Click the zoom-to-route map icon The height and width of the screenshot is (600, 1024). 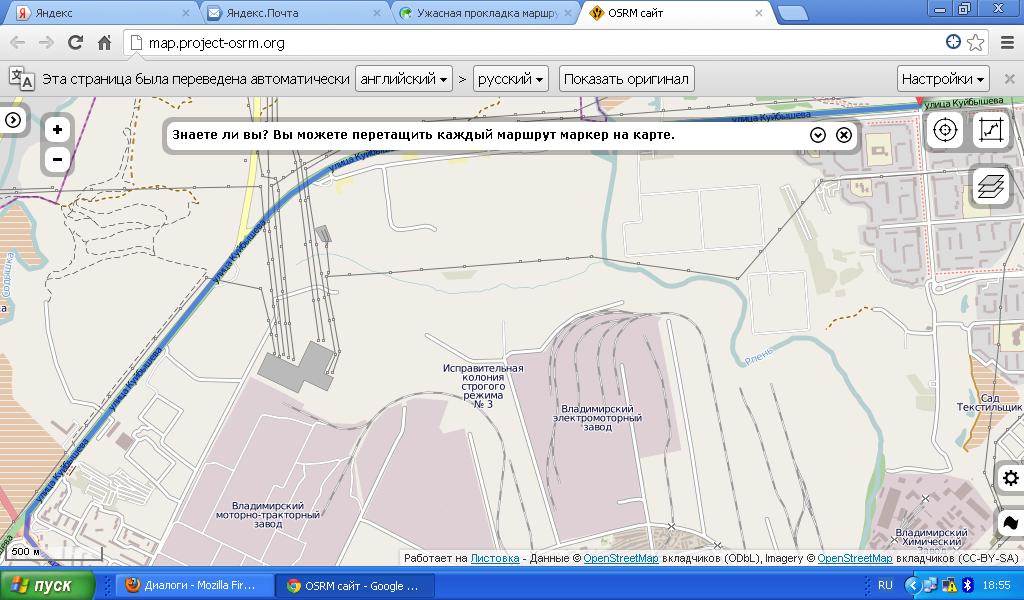tap(990, 130)
